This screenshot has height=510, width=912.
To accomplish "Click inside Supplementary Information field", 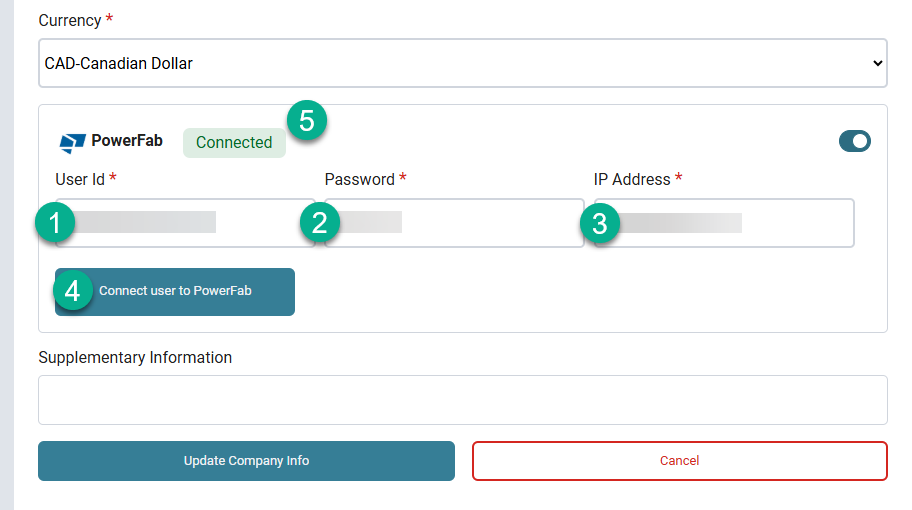I will click(x=463, y=400).
